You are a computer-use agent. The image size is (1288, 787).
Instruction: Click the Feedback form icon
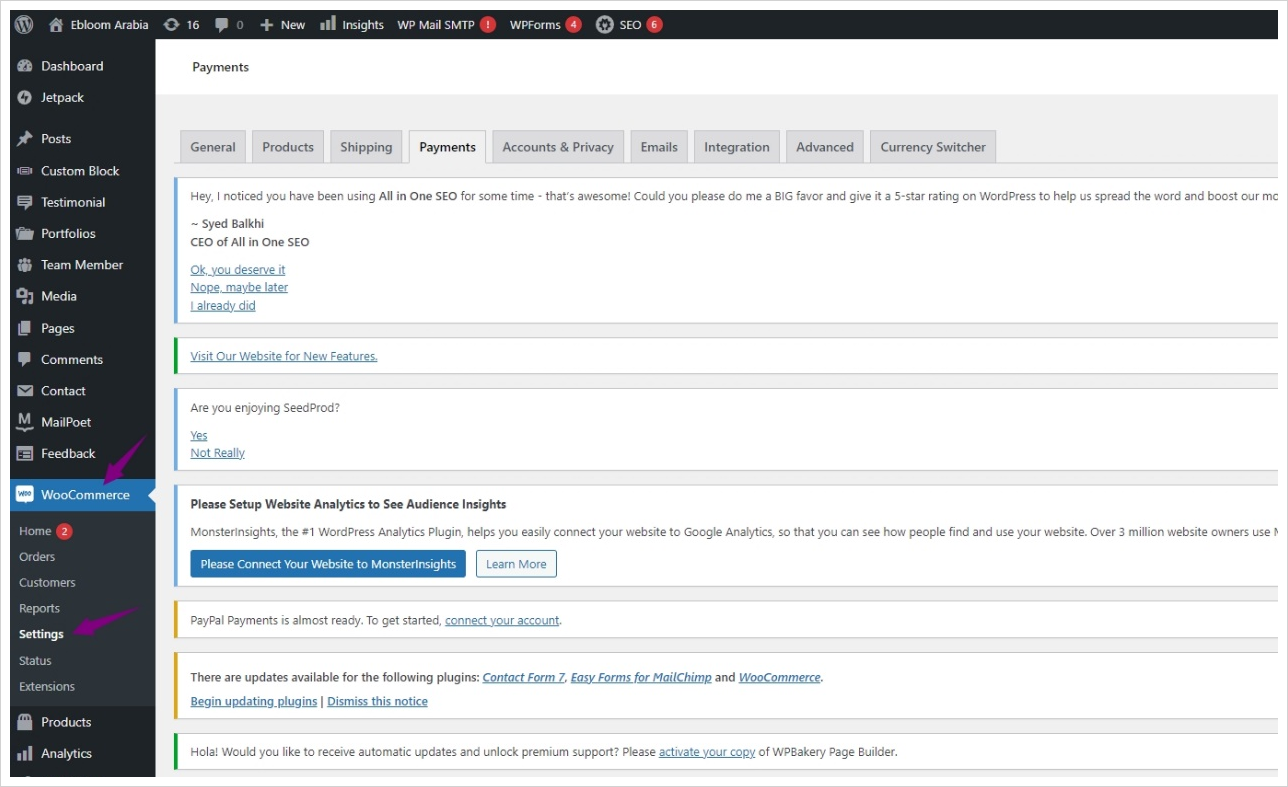coord(25,454)
